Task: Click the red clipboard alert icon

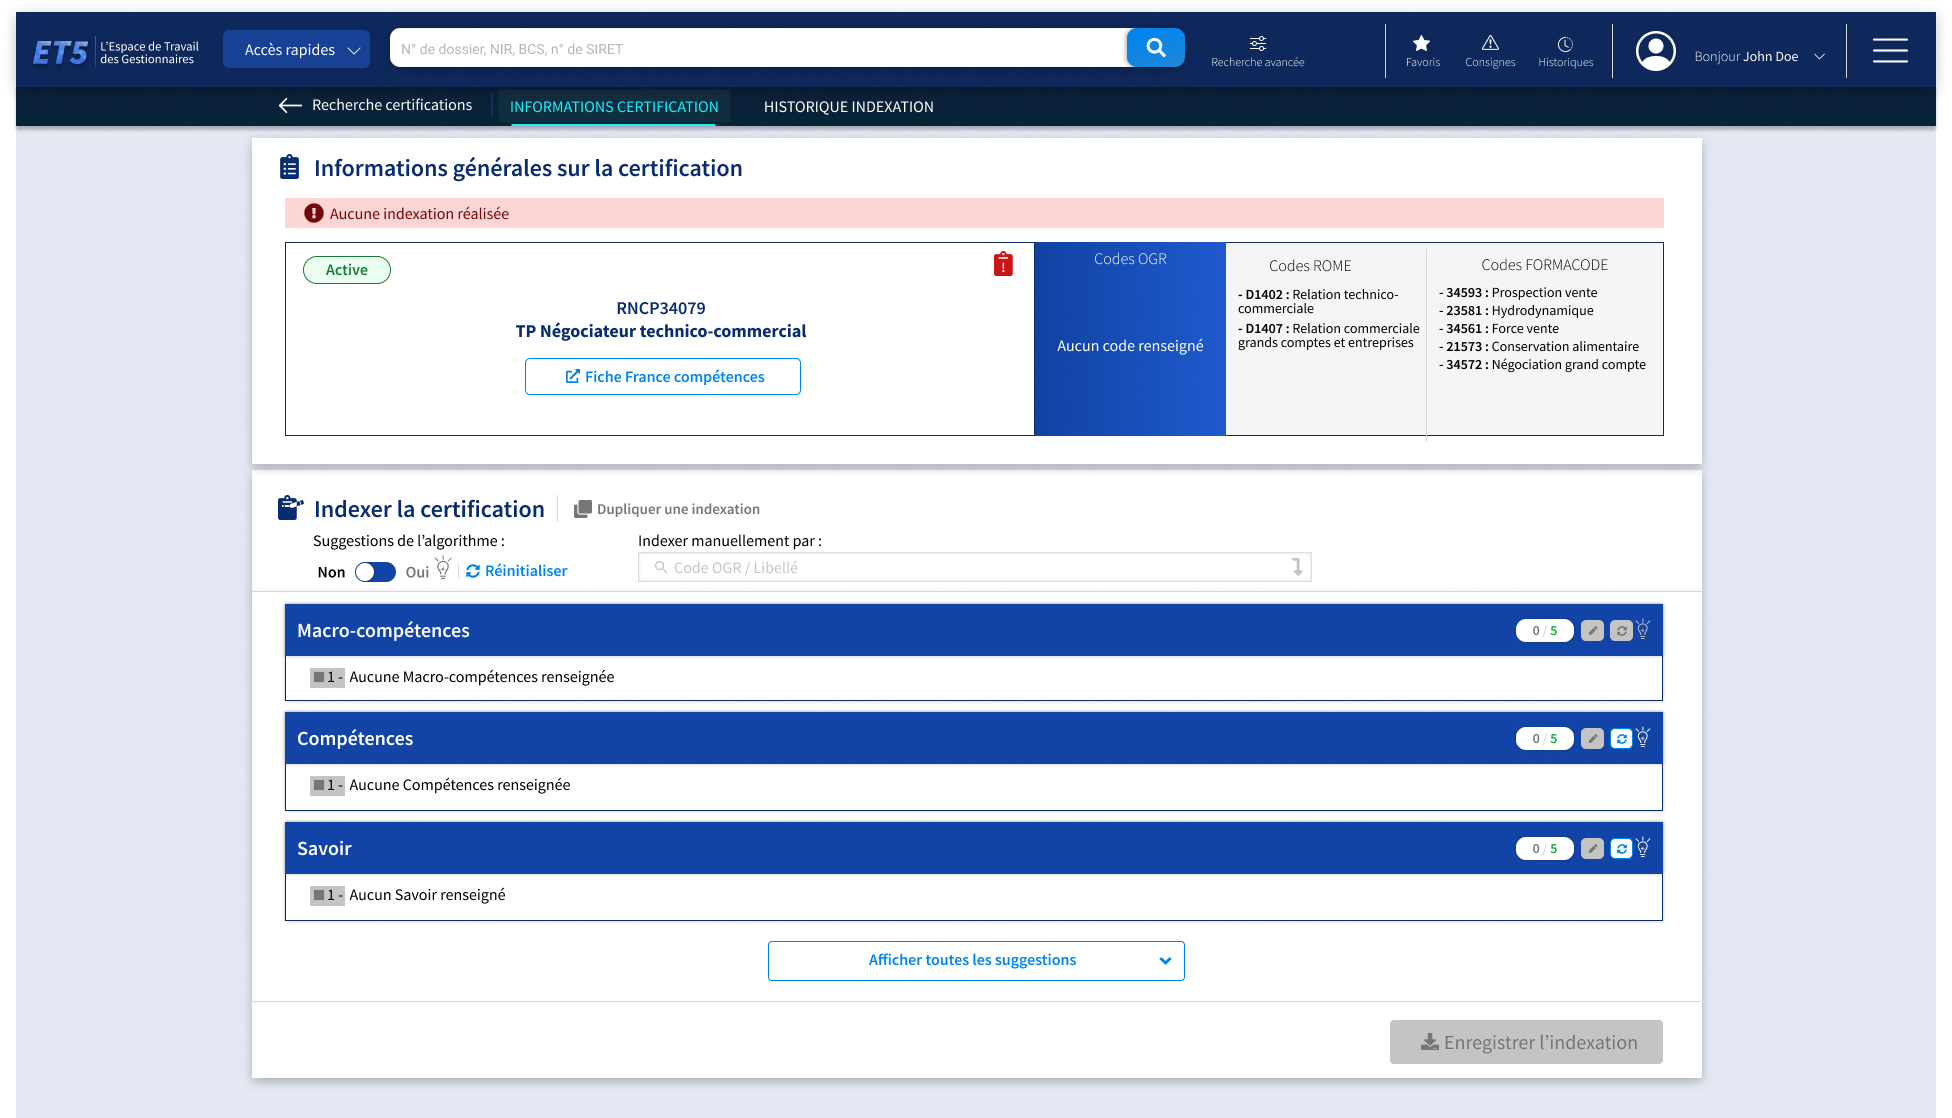Action: [1003, 265]
